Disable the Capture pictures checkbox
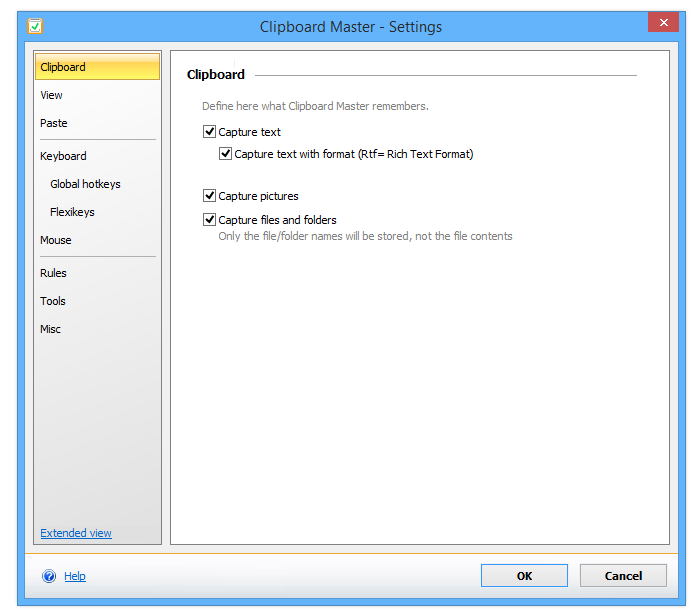Image resolution: width=696 pixels, height=612 pixels. tap(209, 196)
